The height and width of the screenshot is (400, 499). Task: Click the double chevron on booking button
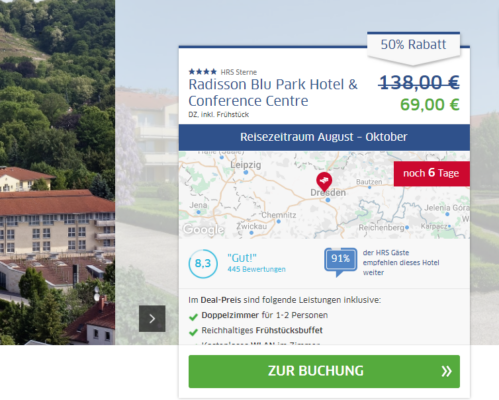[x=446, y=371]
